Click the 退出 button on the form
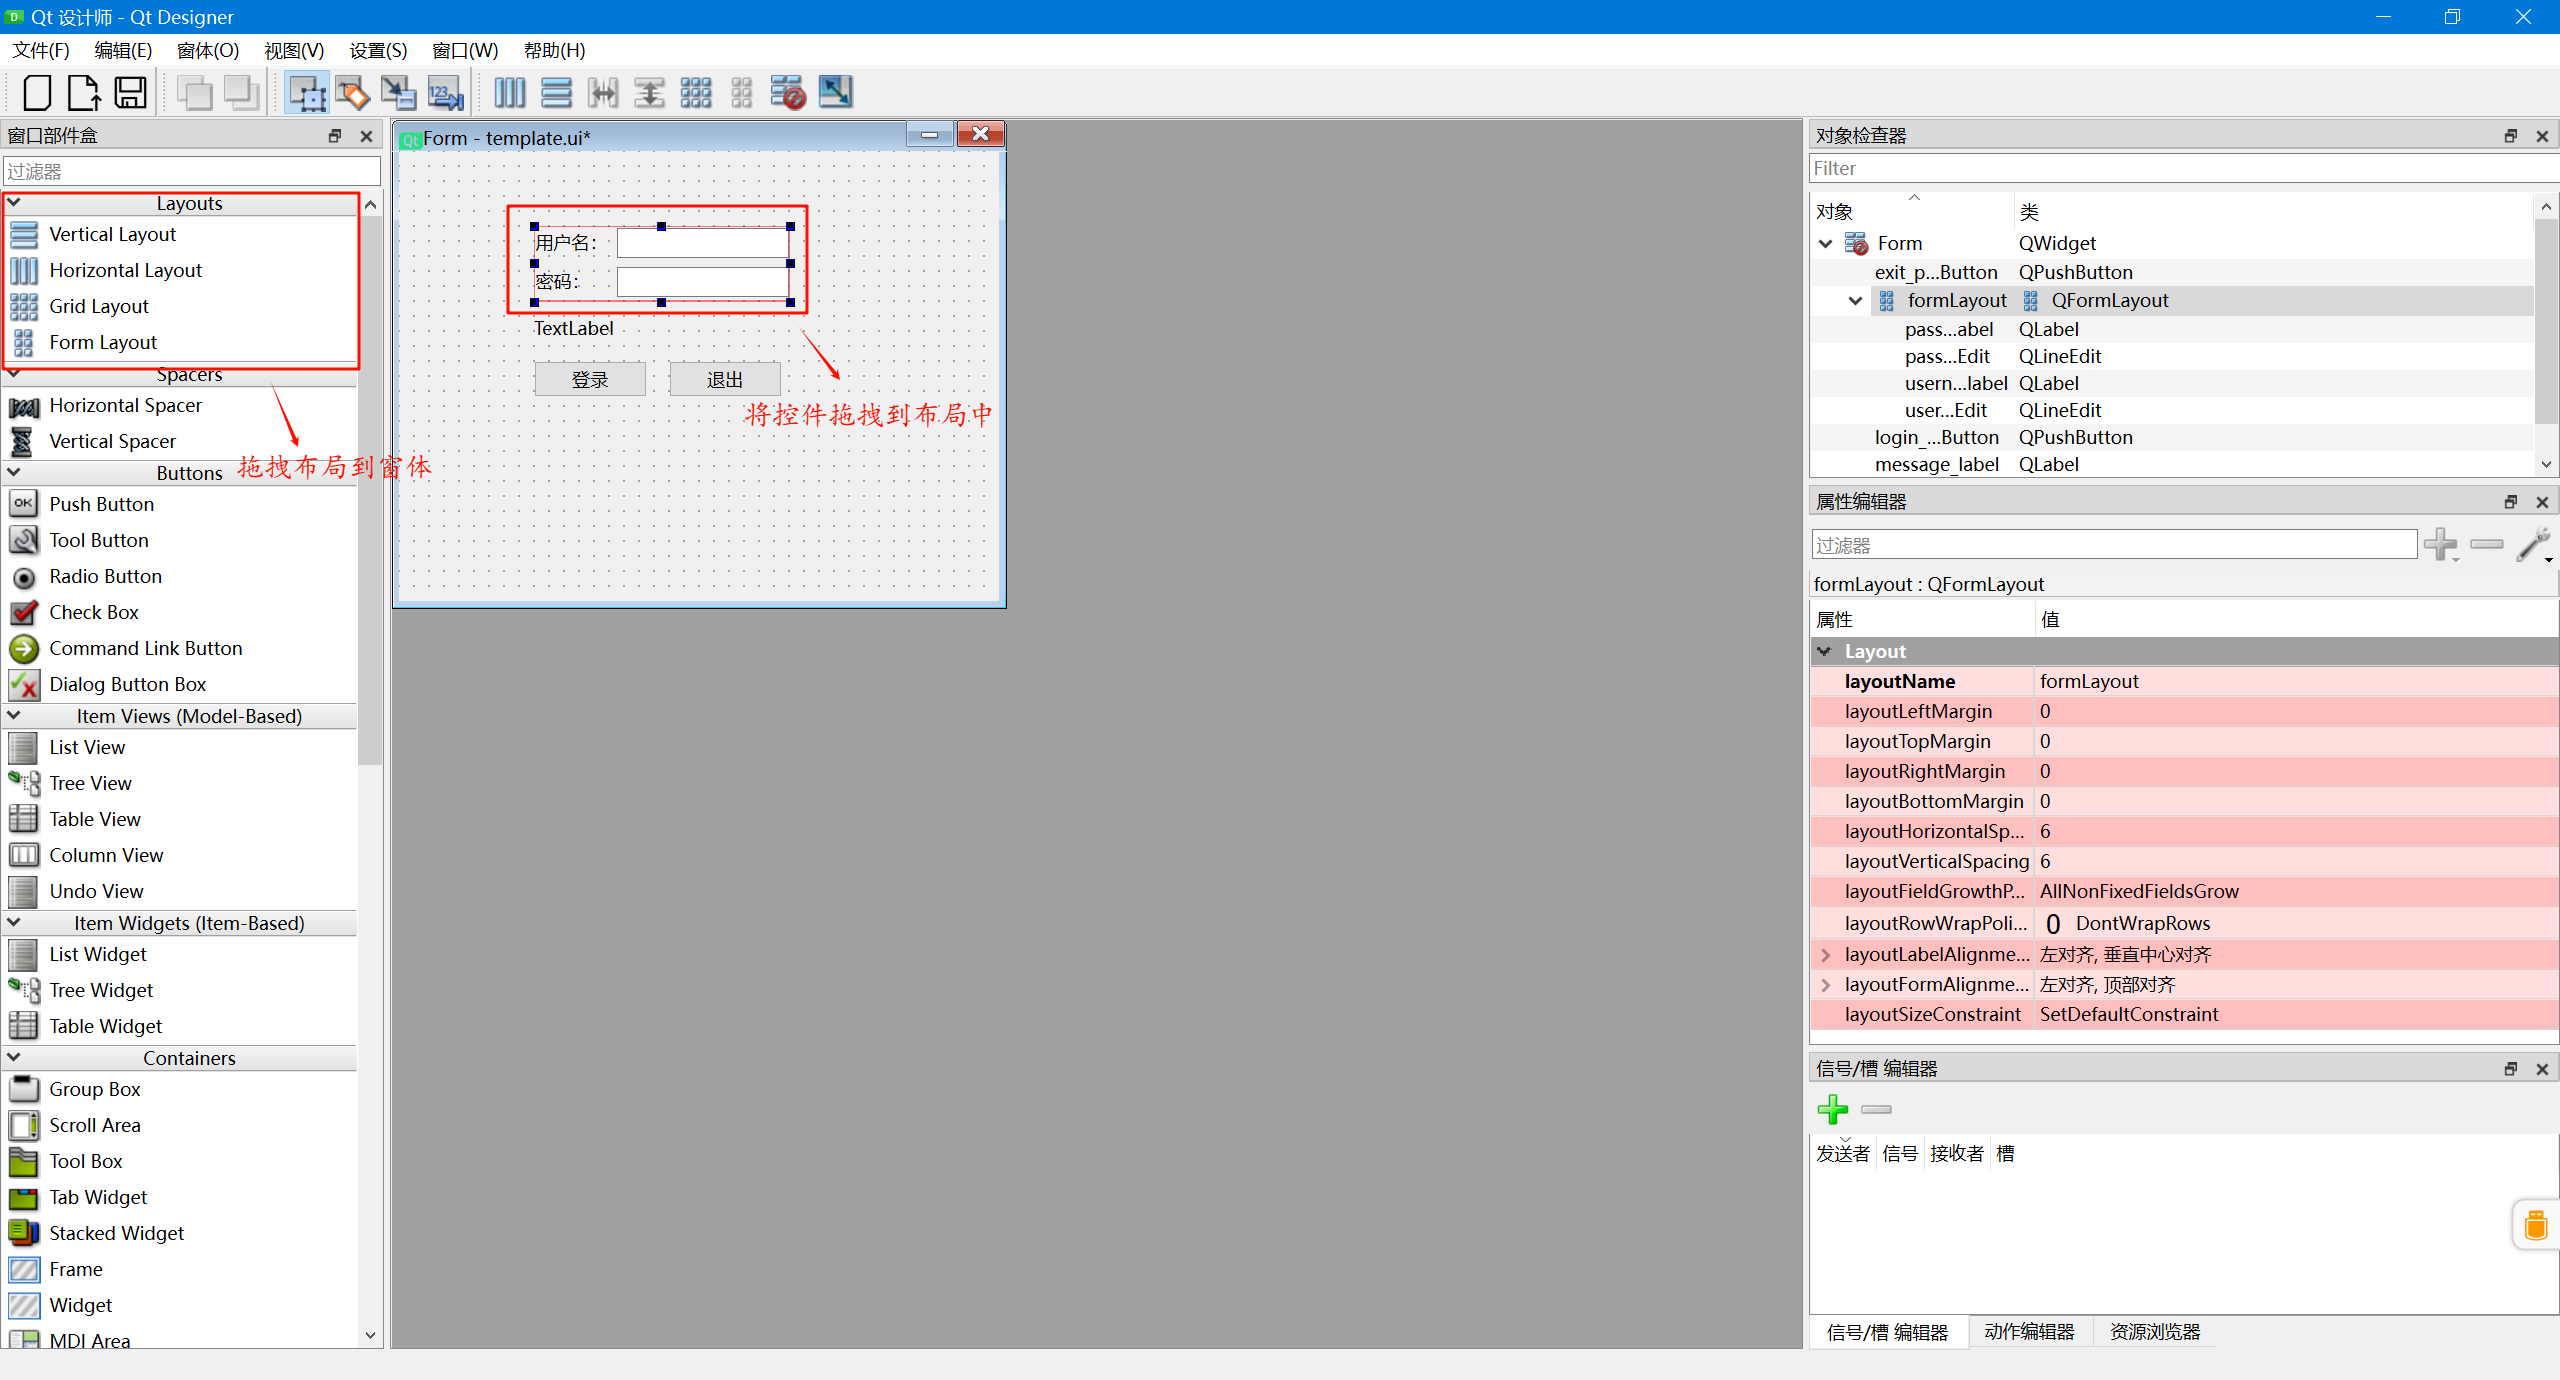Image resolution: width=2560 pixels, height=1380 pixels. [x=724, y=380]
